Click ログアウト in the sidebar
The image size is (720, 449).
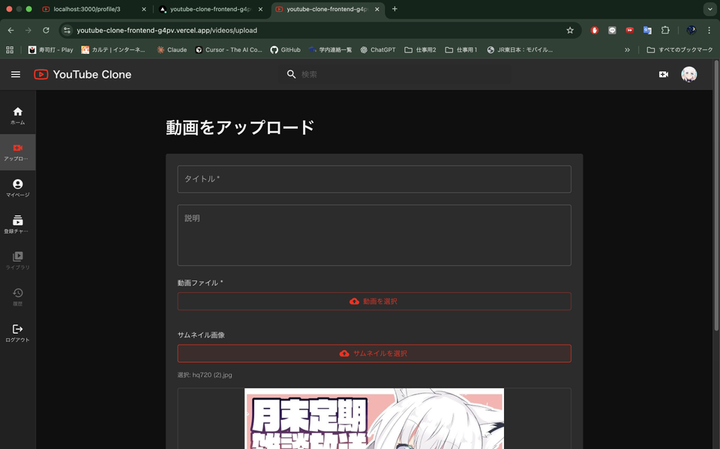click(x=17, y=334)
